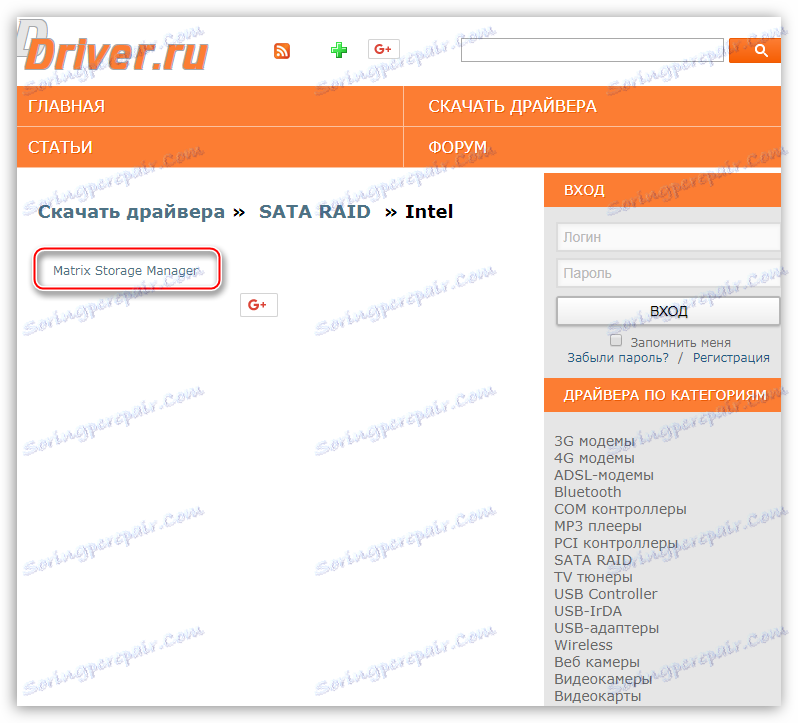Focus the Логин input field
The width and height of the screenshot is (798, 723).
668,237
